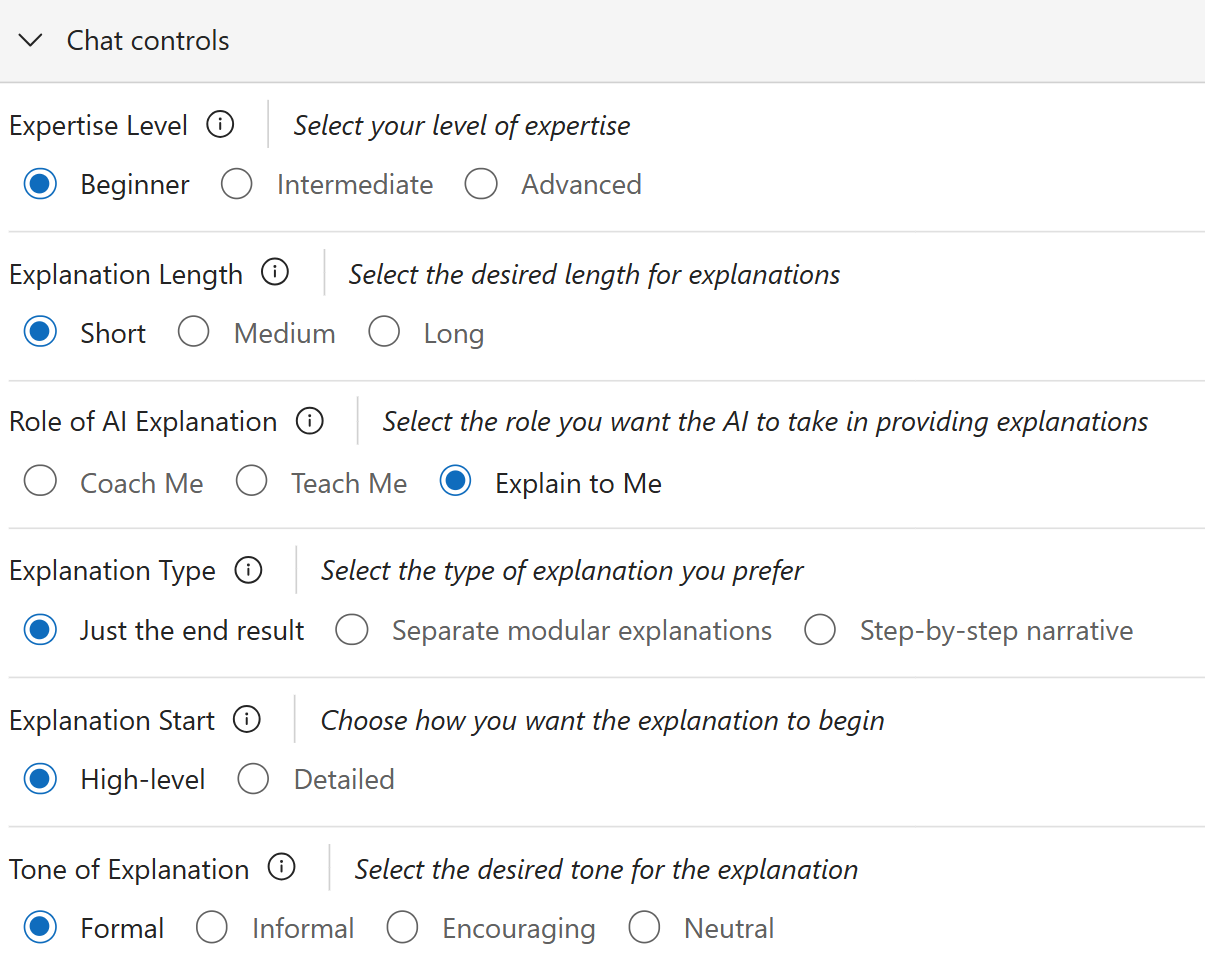The width and height of the screenshot is (1205, 969).
Task: Choose Advanced expertise level
Action: point(481,185)
